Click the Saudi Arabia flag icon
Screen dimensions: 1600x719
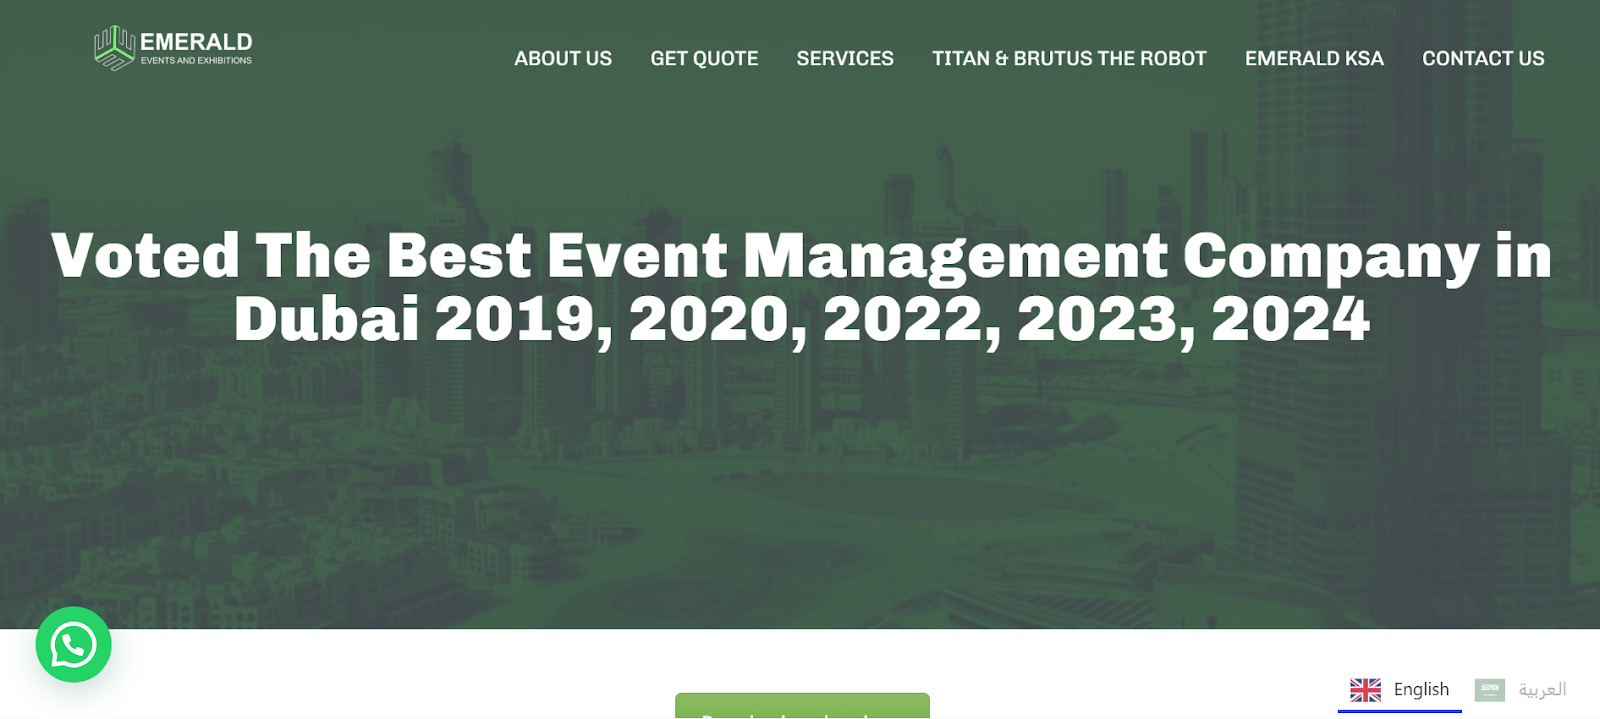[x=1490, y=690]
